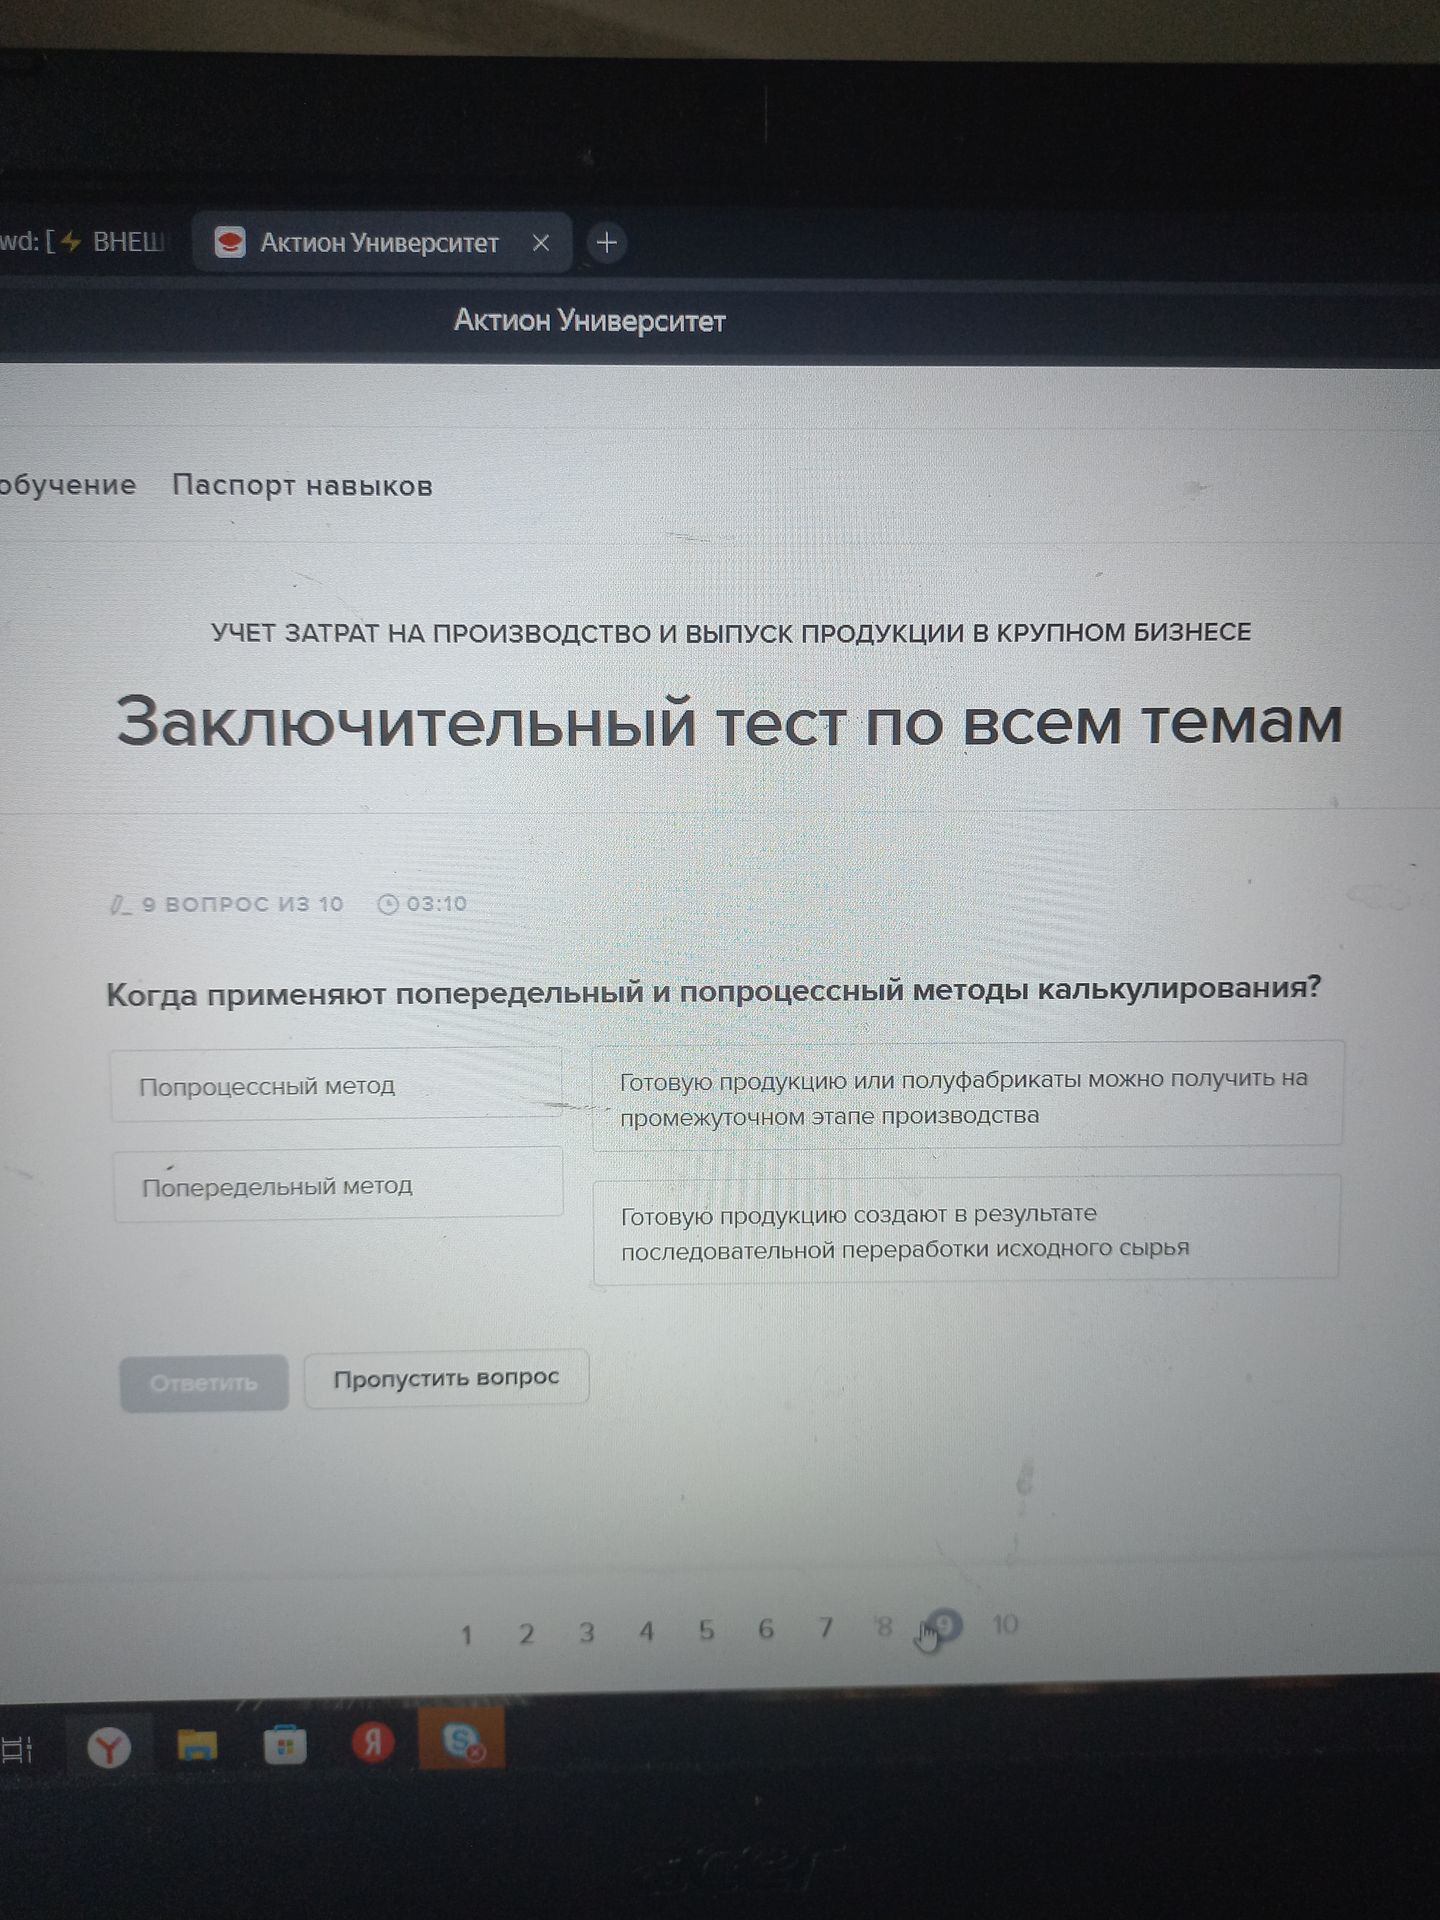Image resolution: width=1440 pixels, height=1920 pixels.
Task: Click the Ответить button
Action: 204,1383
